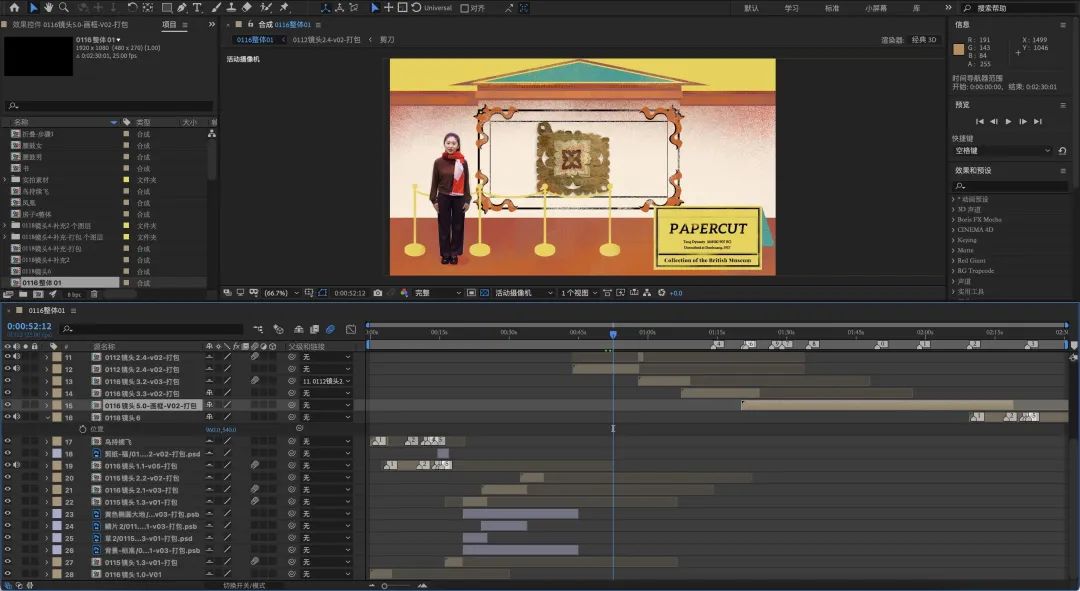
Task: Mute audio of layer 11 speaker icon
Action: tap(16, 357)
